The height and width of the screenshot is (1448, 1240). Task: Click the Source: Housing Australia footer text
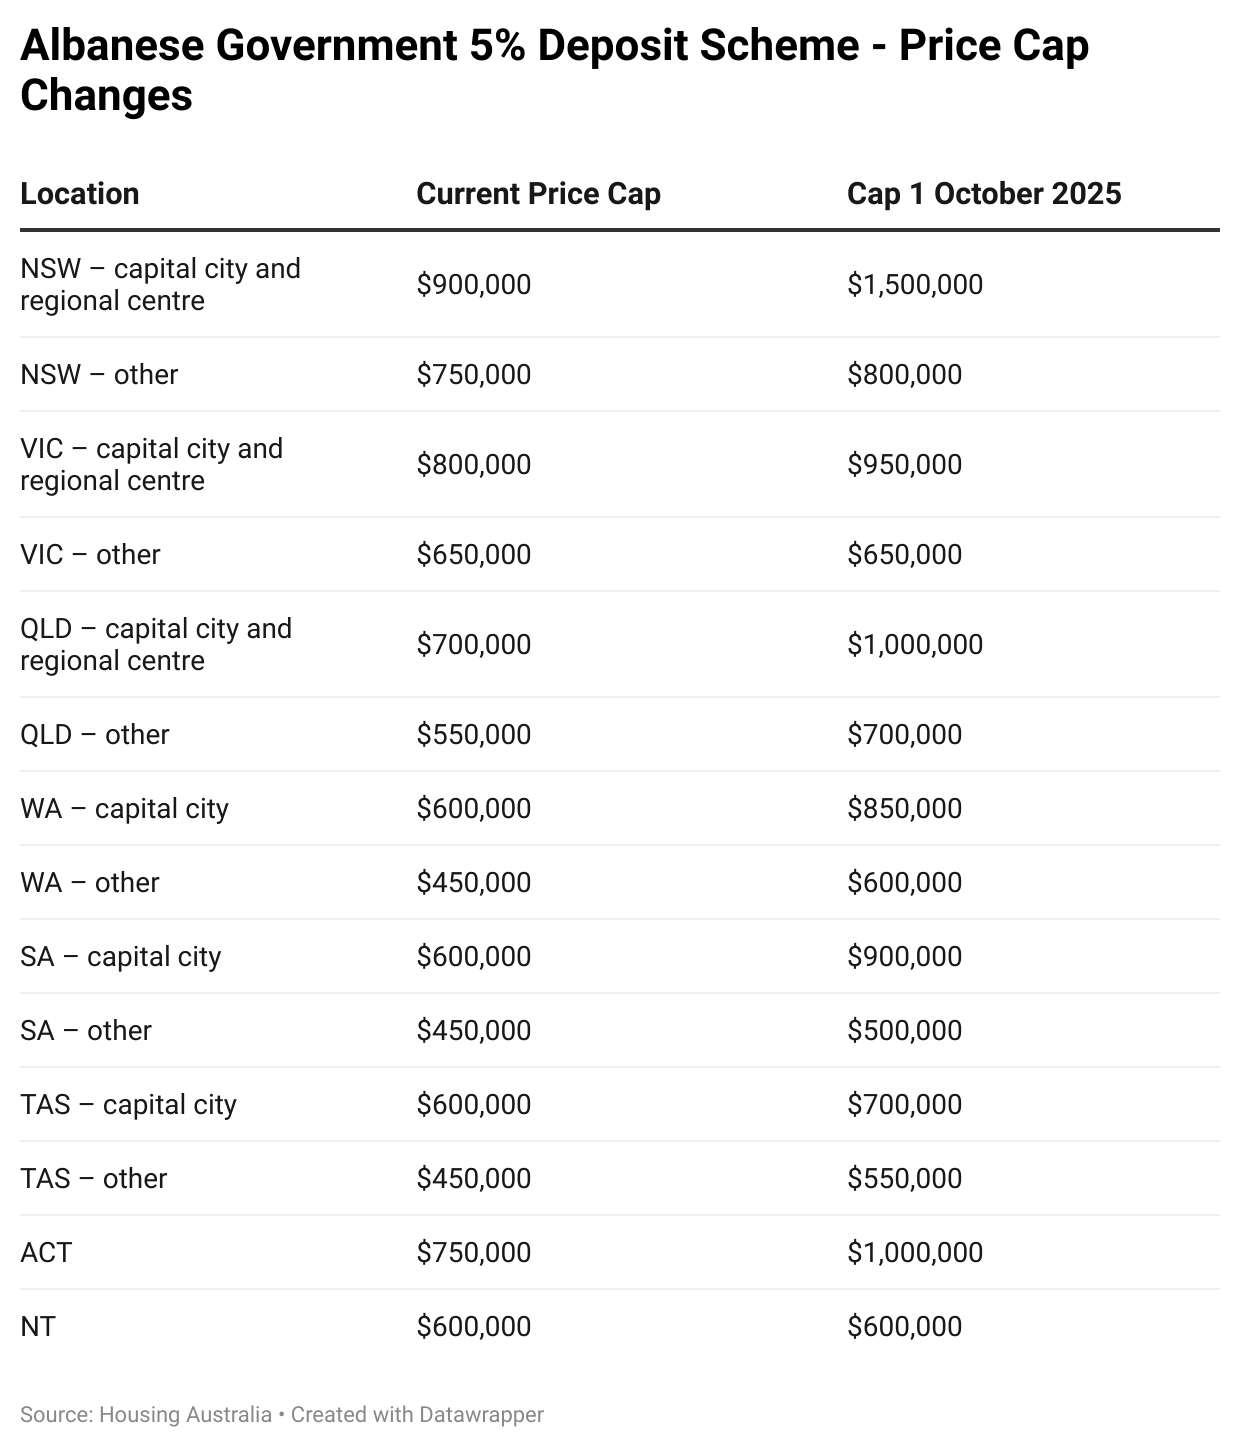pyautogui.click(x=146, y=1415)
